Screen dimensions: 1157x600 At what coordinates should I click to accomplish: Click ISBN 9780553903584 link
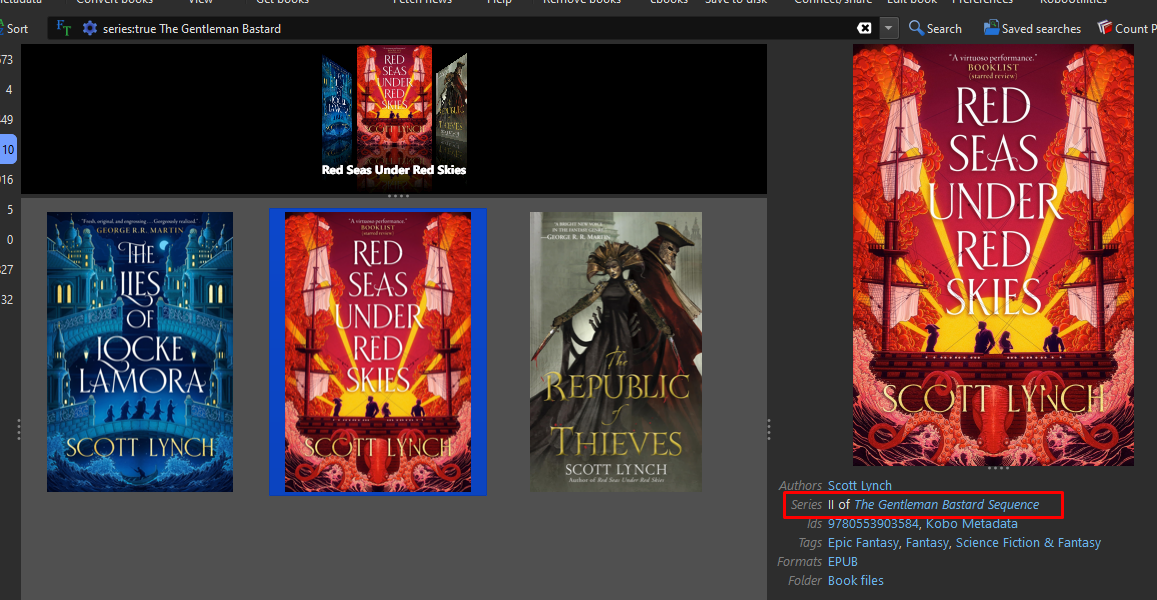pos(873,524)
